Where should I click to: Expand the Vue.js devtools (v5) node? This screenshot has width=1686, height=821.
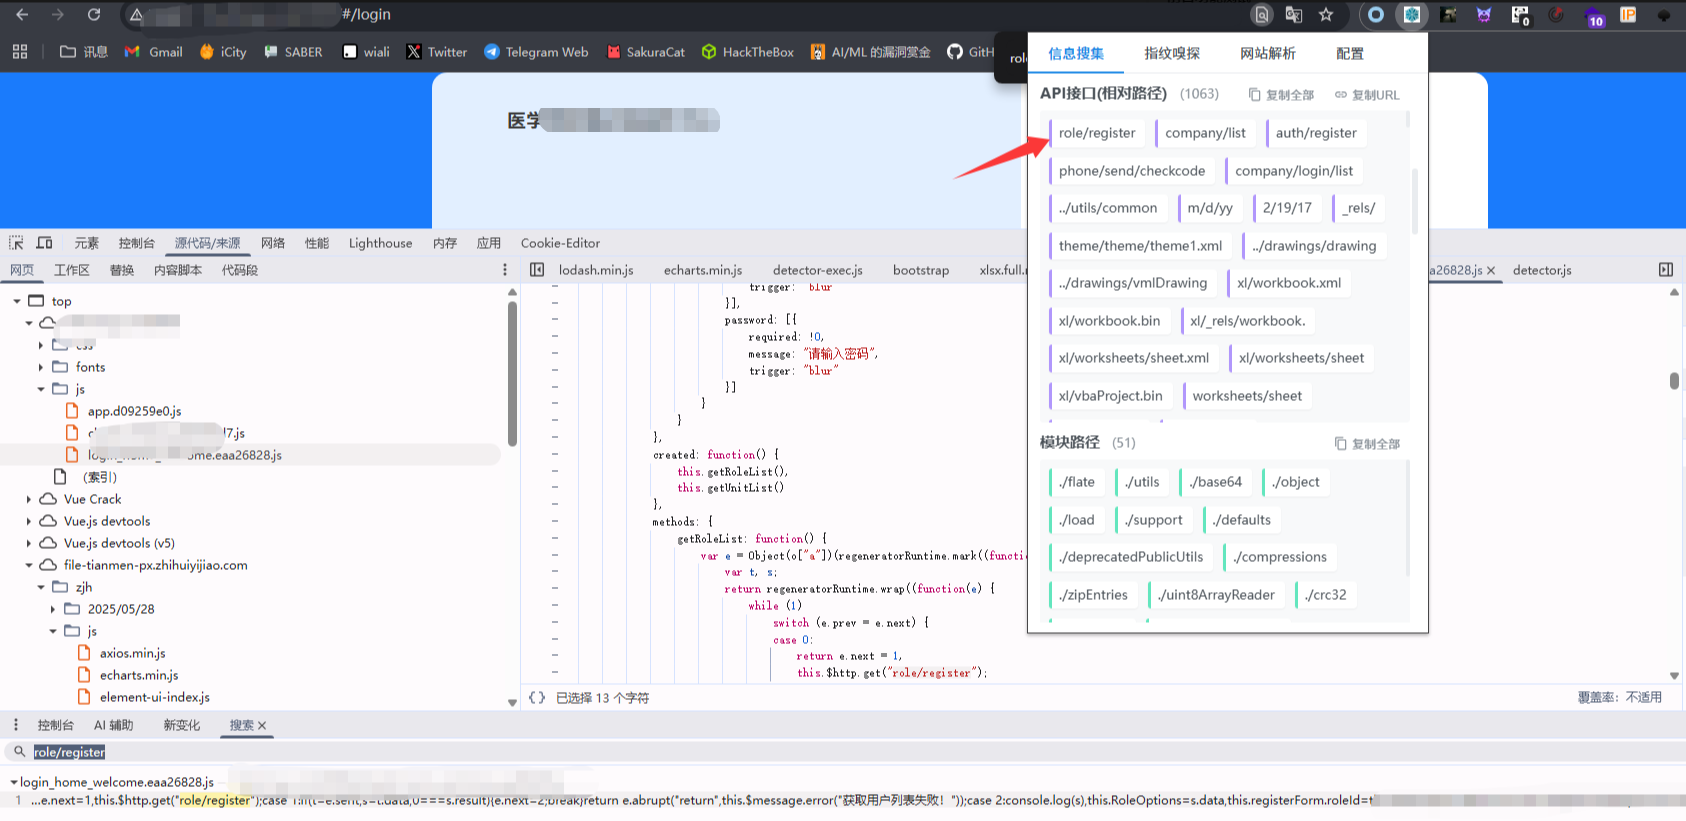tap(28, 543)
